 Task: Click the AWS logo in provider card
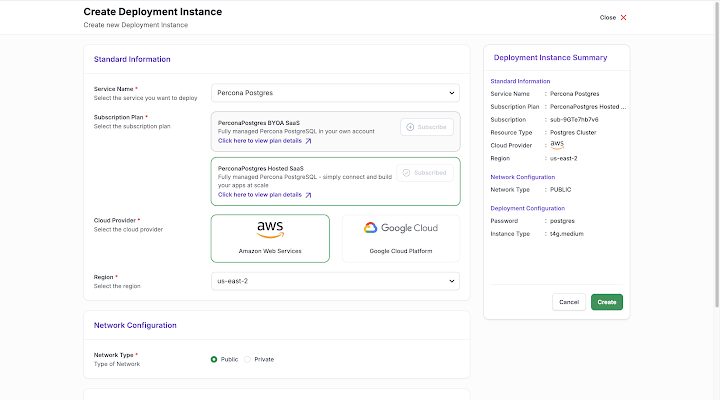(x=270, y=230)
